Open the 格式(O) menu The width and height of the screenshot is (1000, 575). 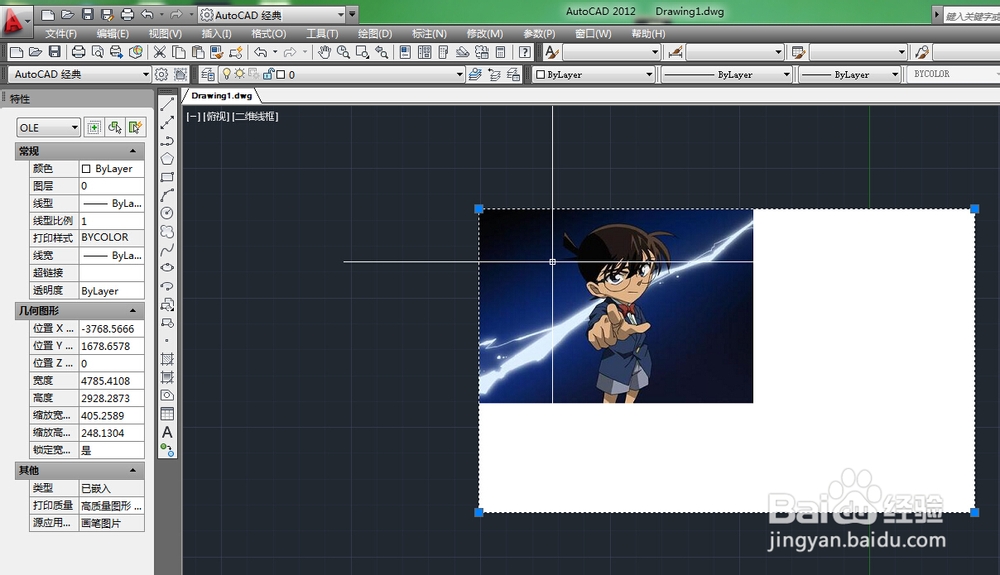(x=268, y=34)
